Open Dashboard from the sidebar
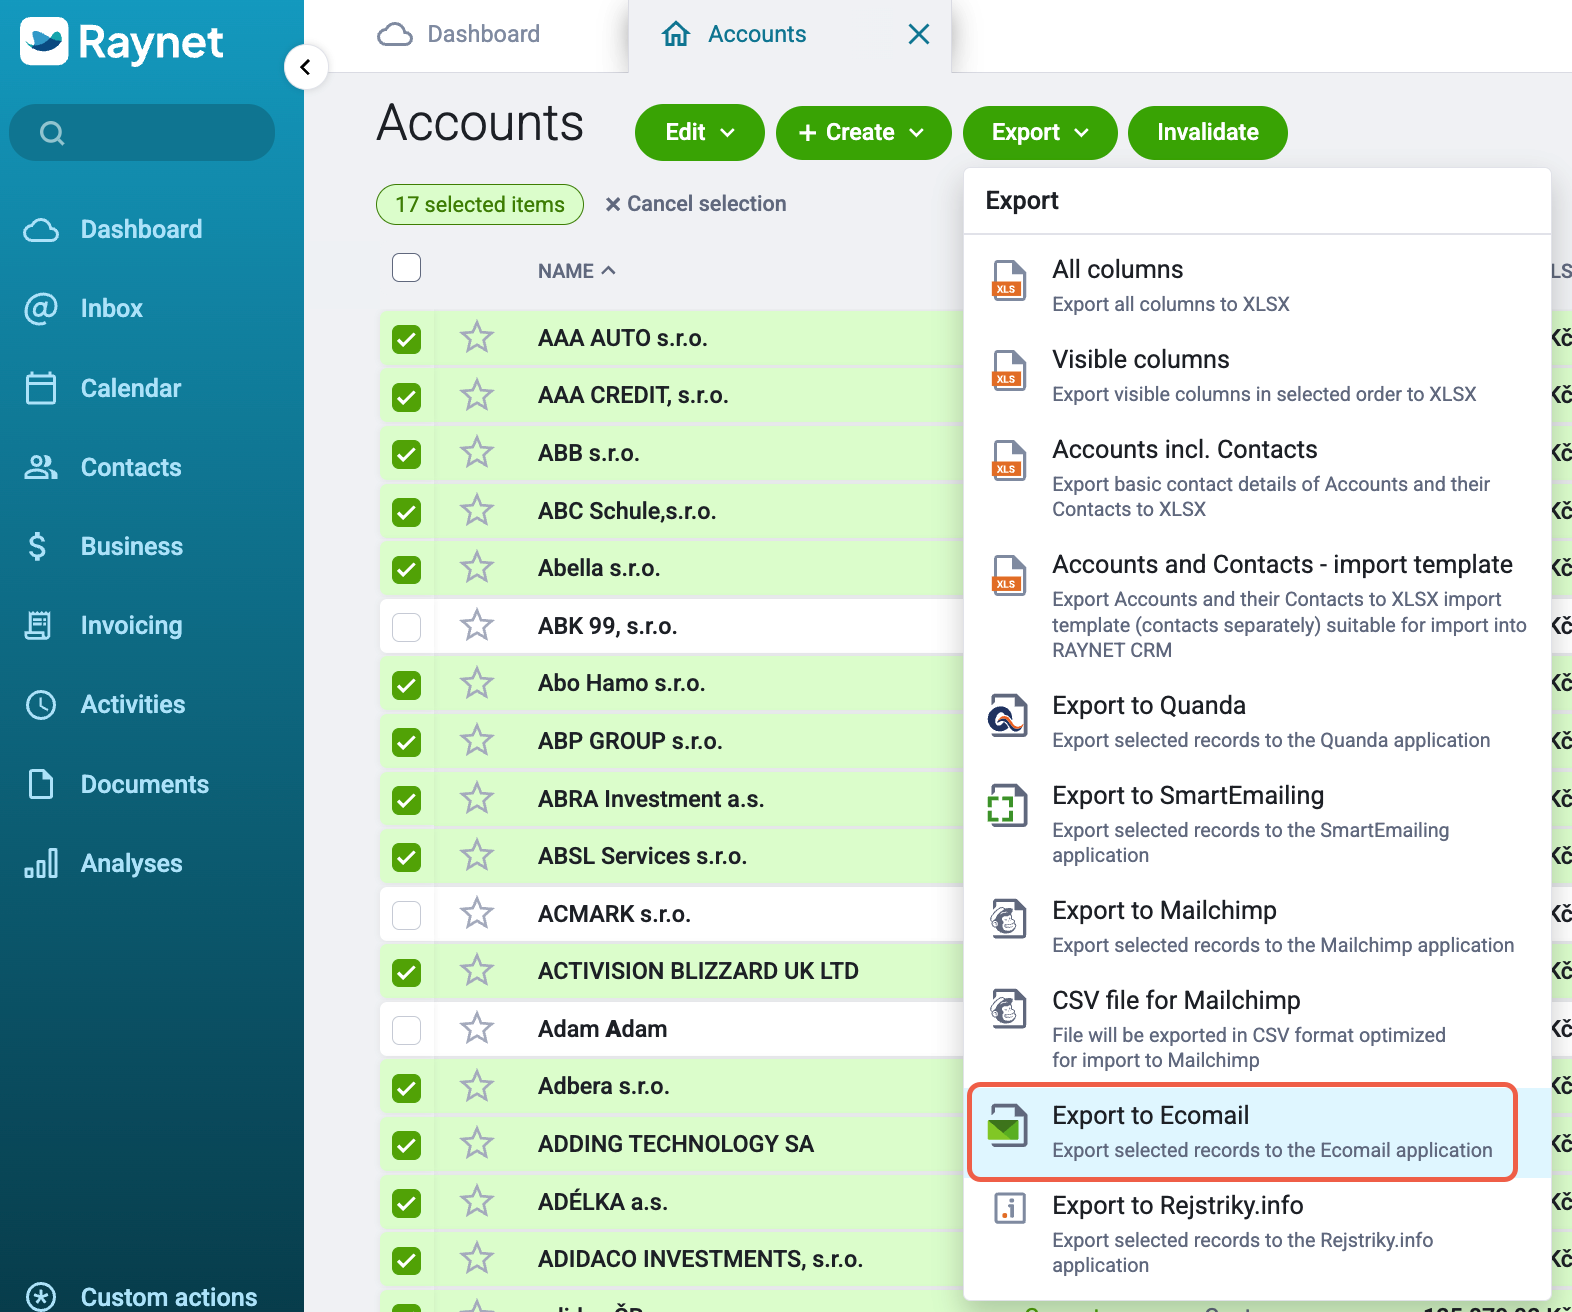The height and width of the screenshot is (1312, 1572). point(141,229)
